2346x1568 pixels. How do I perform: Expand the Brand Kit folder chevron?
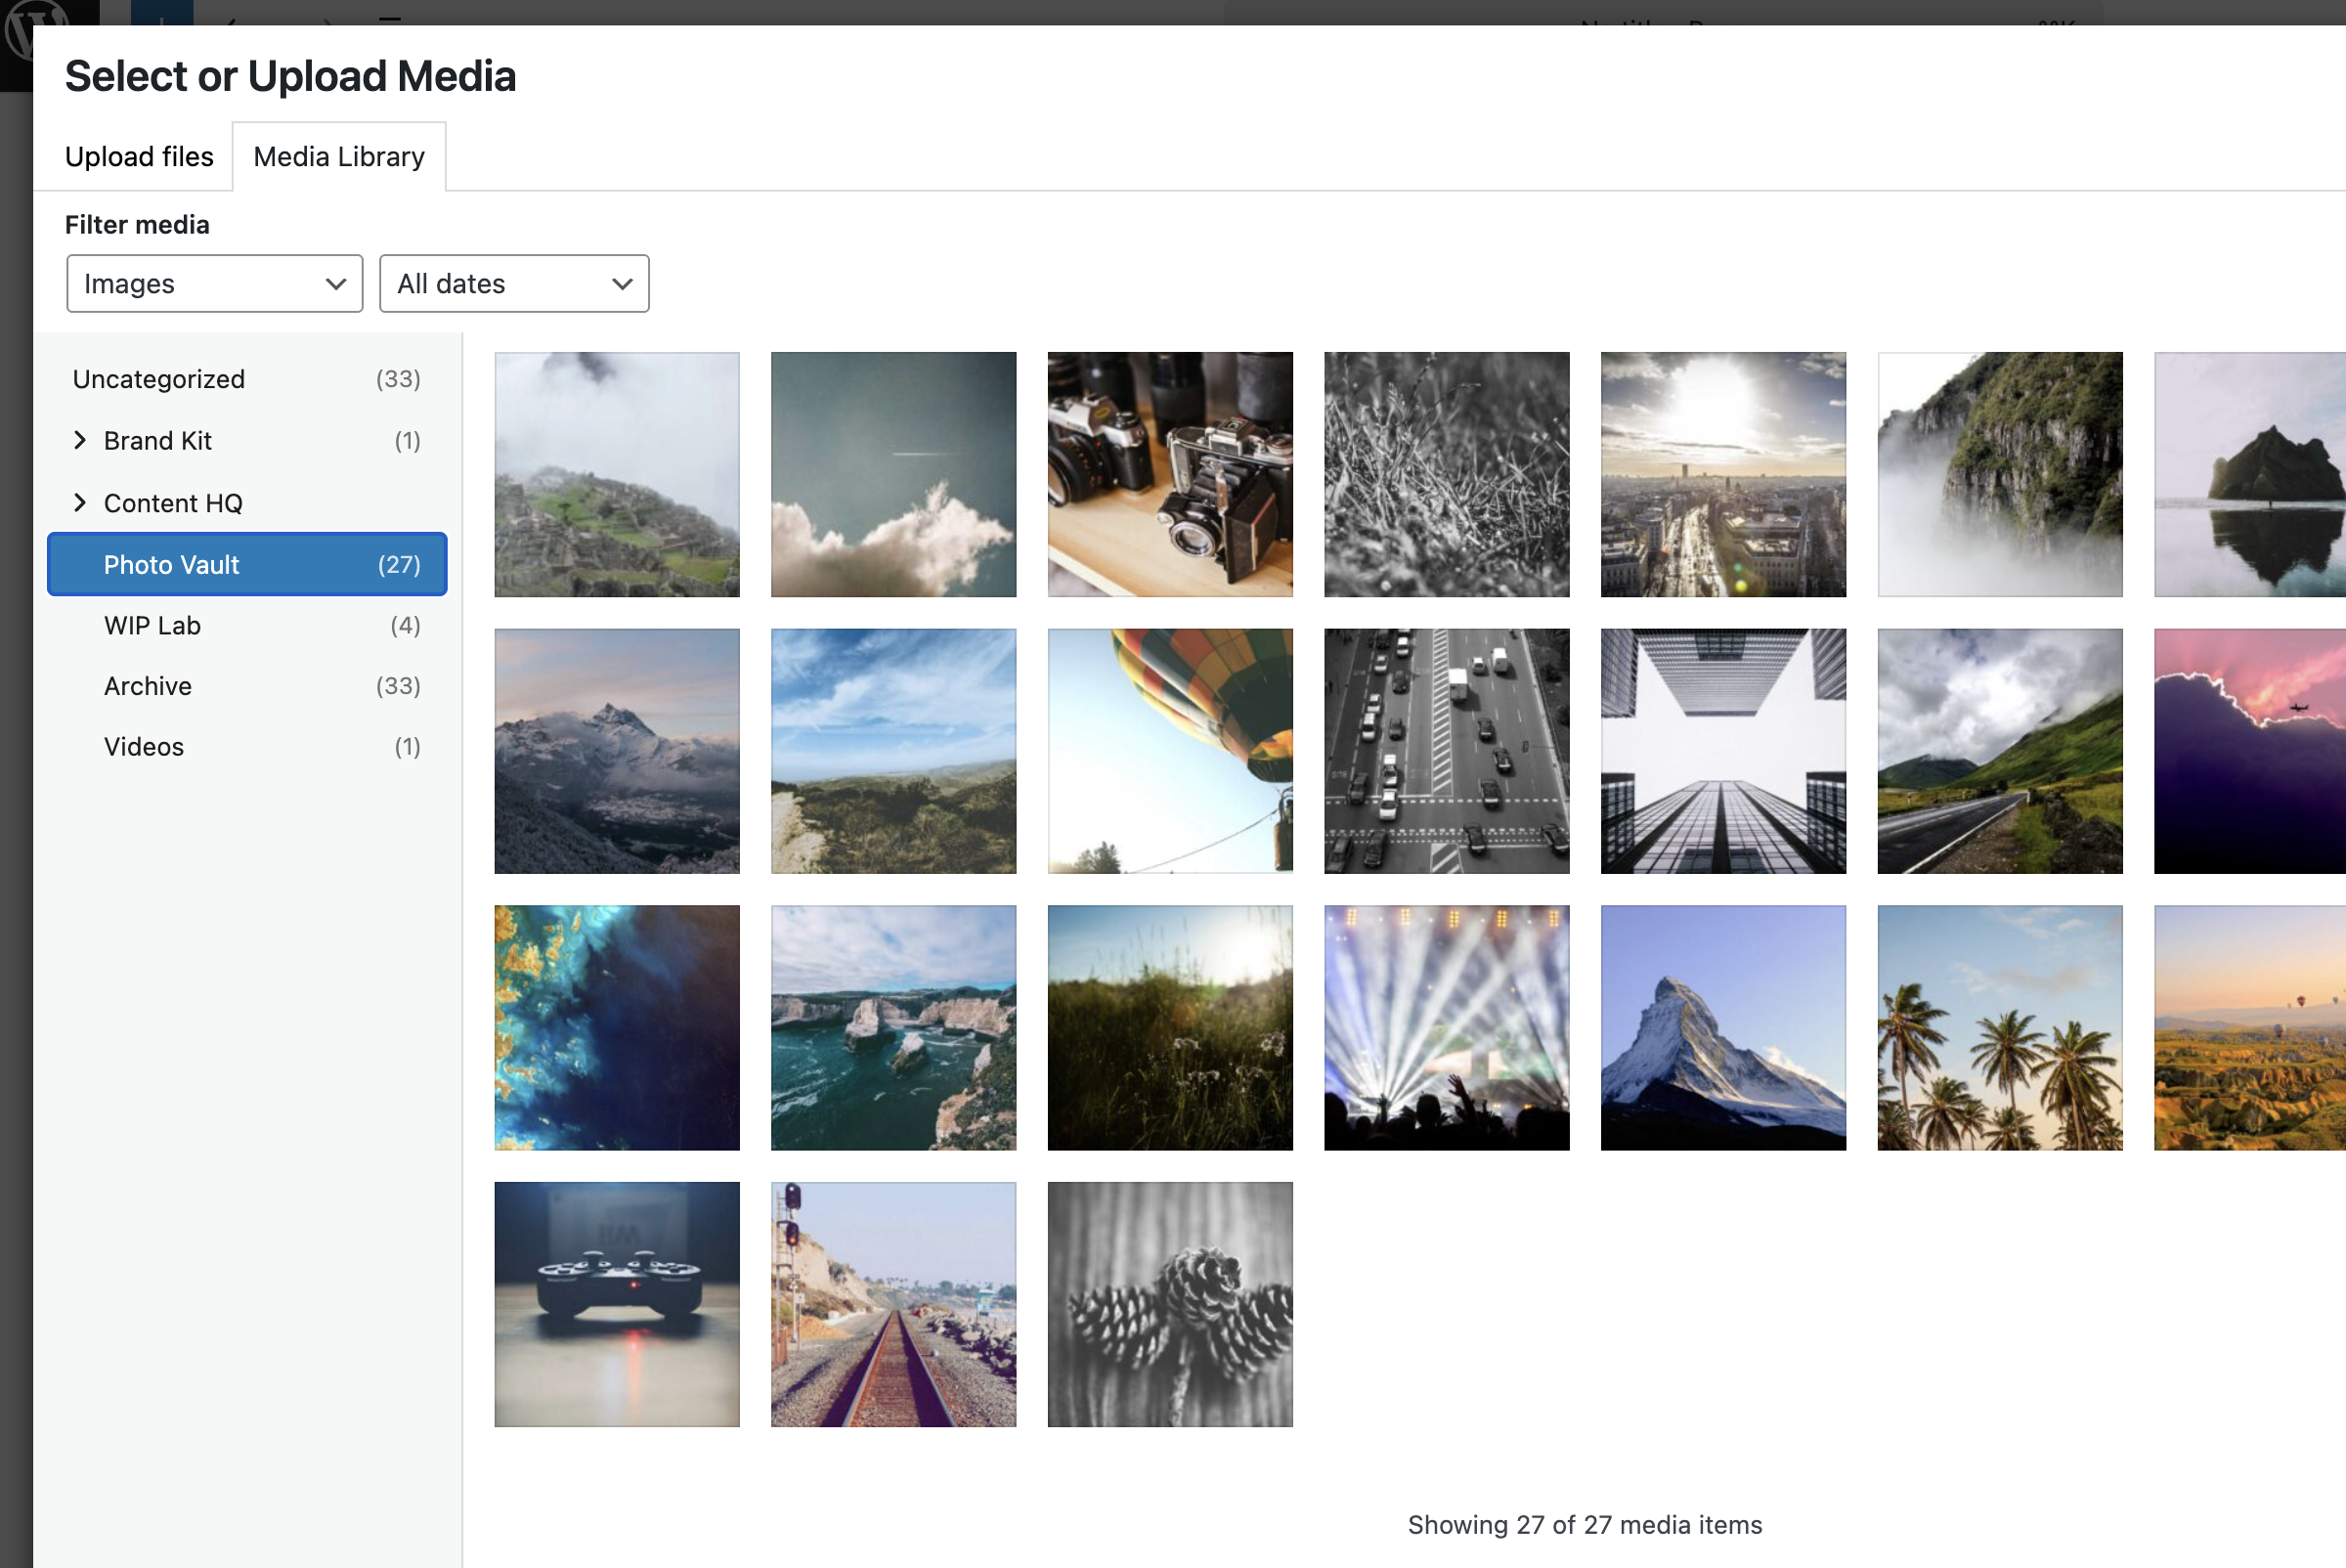click(80, 441)
